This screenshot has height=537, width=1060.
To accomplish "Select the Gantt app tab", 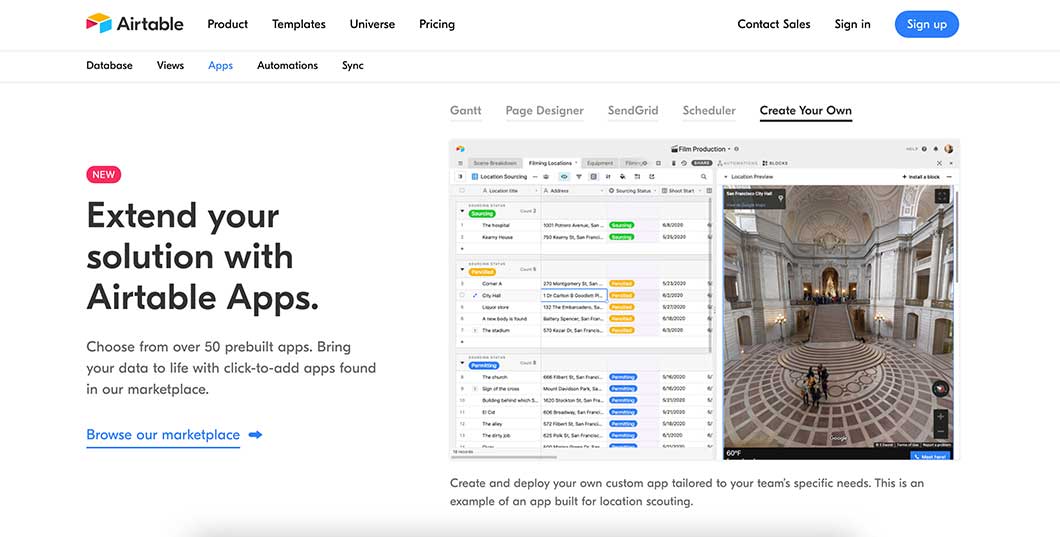I will (466, 110).
